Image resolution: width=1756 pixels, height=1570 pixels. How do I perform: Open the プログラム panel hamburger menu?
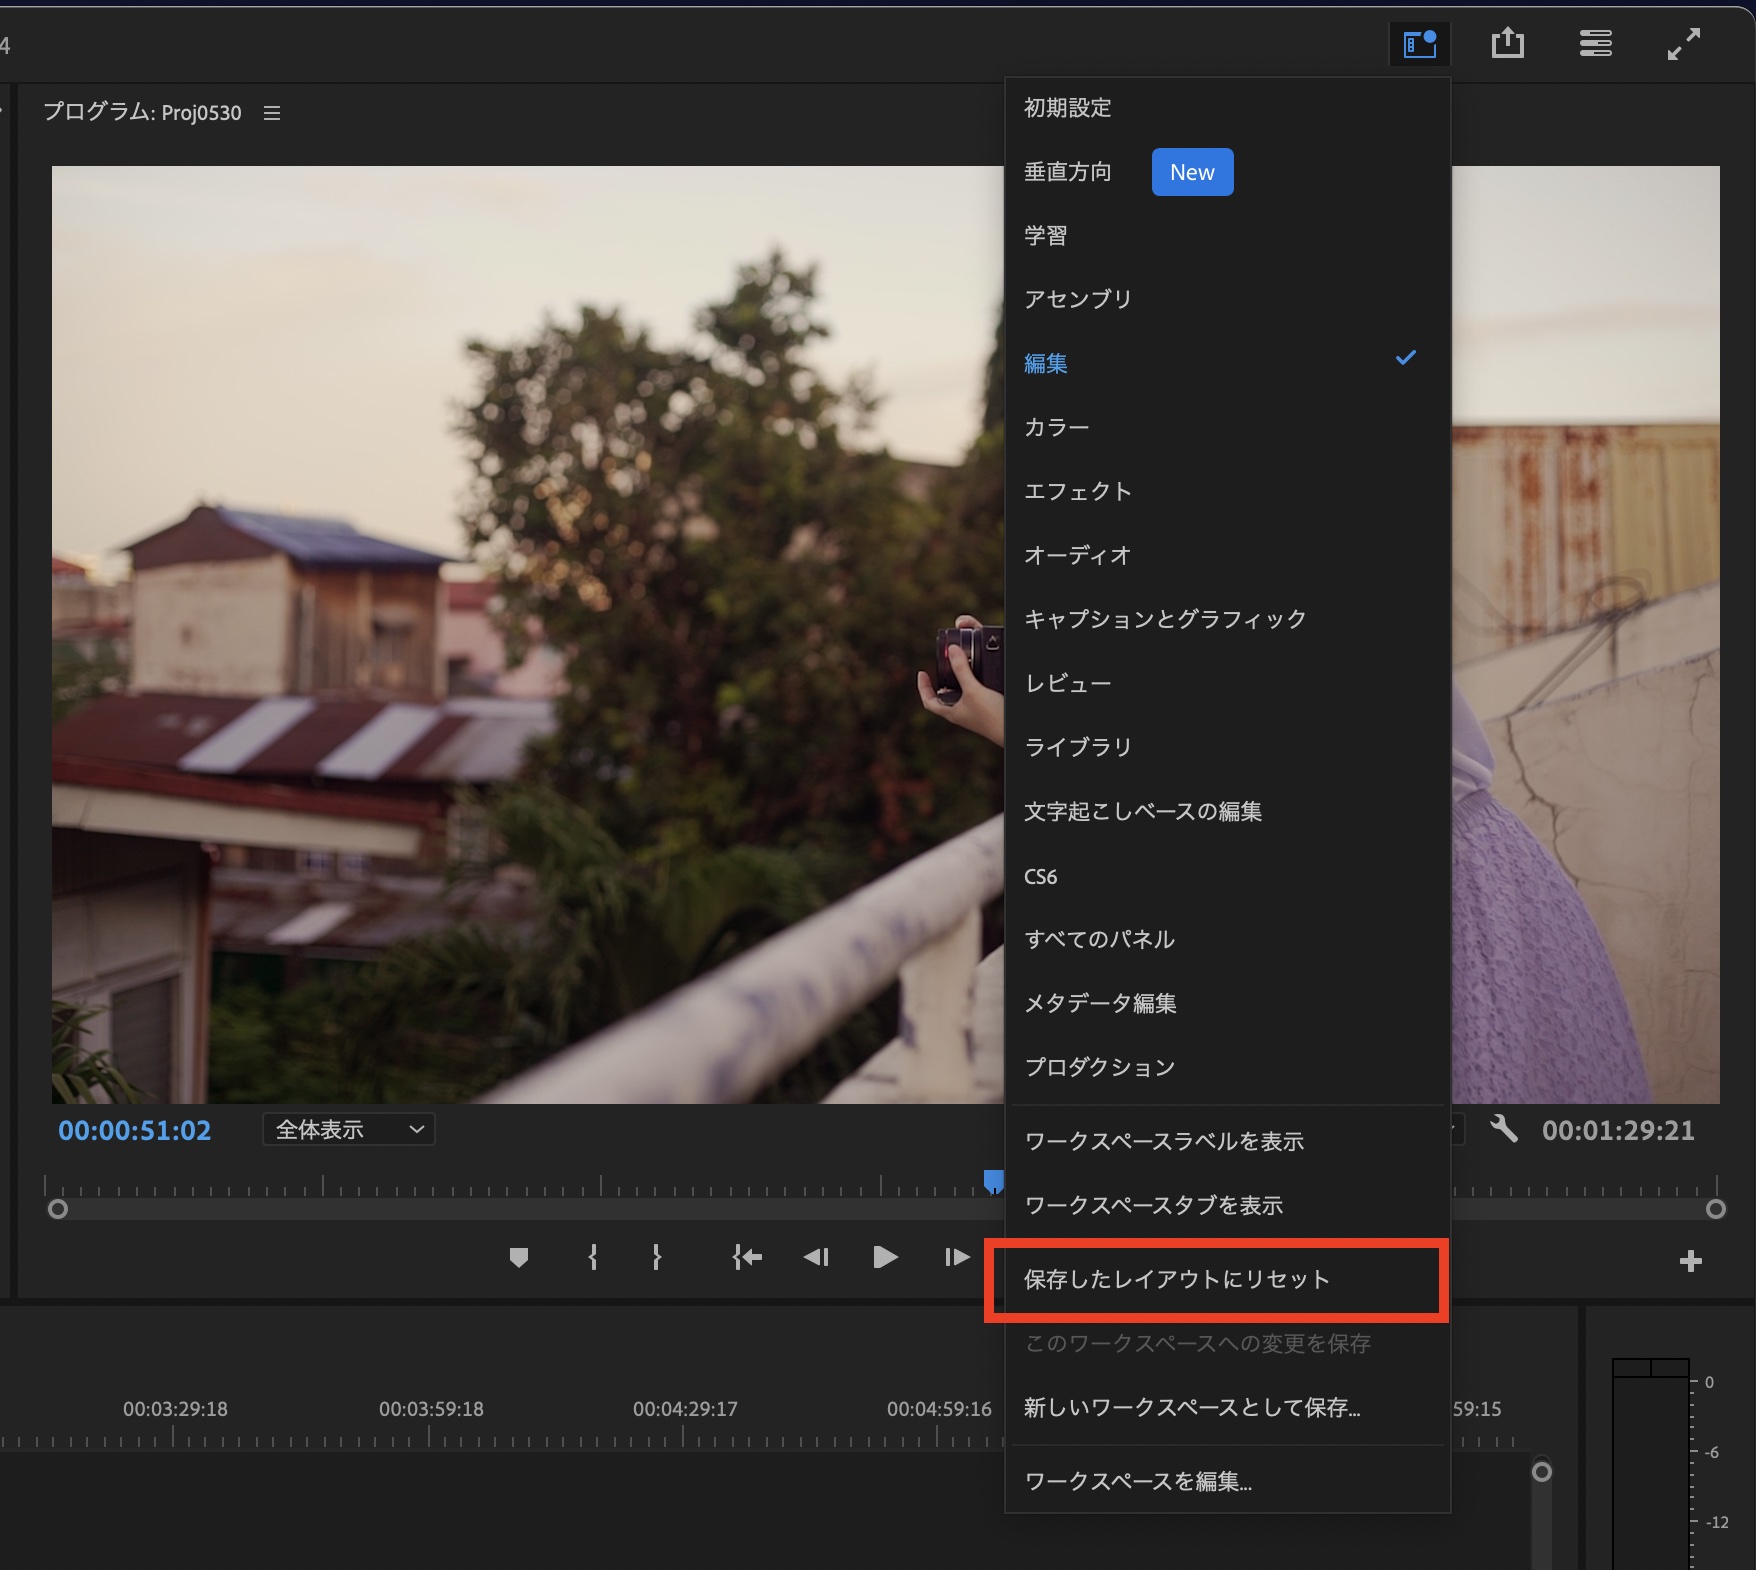272,113
